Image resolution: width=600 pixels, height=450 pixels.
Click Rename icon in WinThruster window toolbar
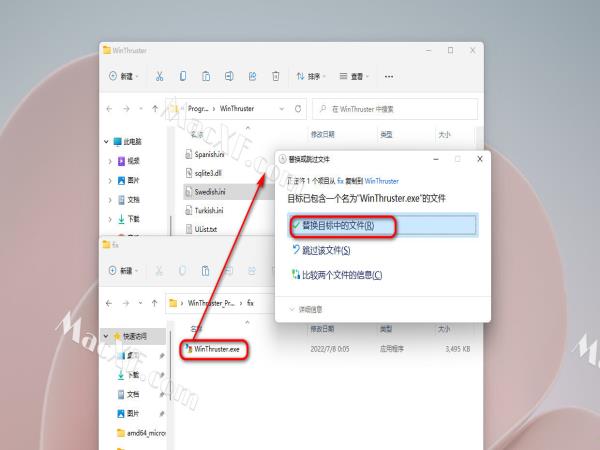[229, 76]
